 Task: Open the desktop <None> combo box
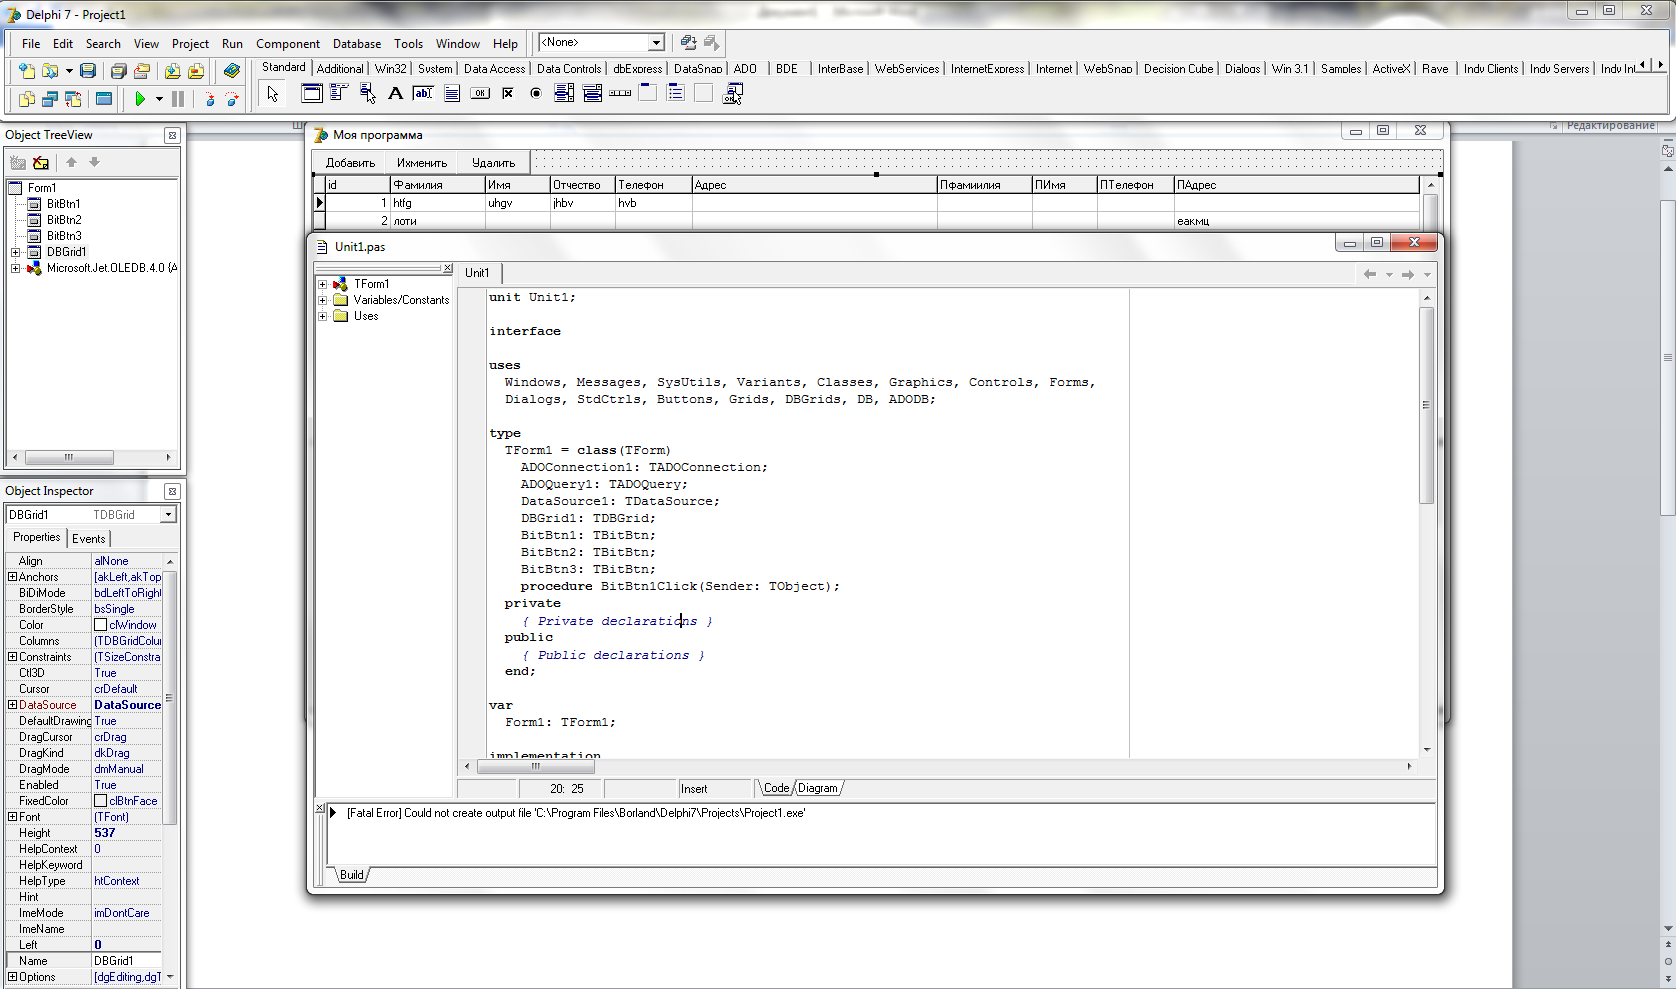602,42
